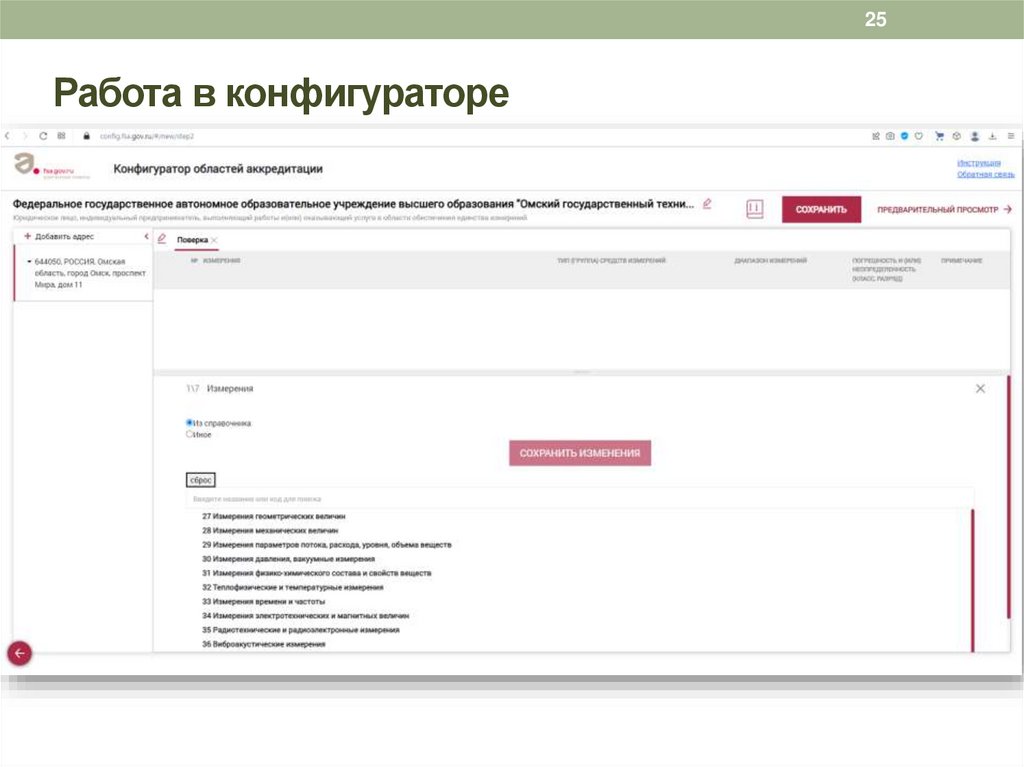This screenshot has width=1024, height=767.
Task: Expand the 644050 Омск address entry
Action: pos(30,261)
